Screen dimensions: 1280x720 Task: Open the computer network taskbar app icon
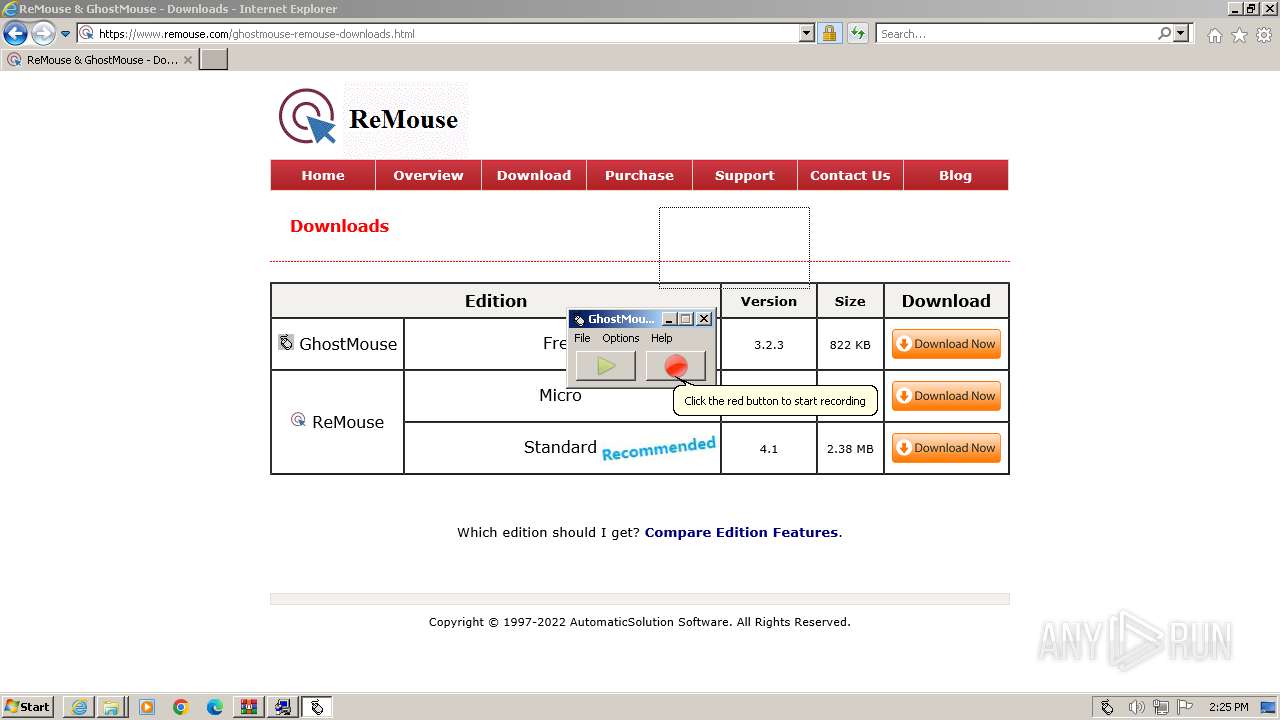click(x=283, y=707)
